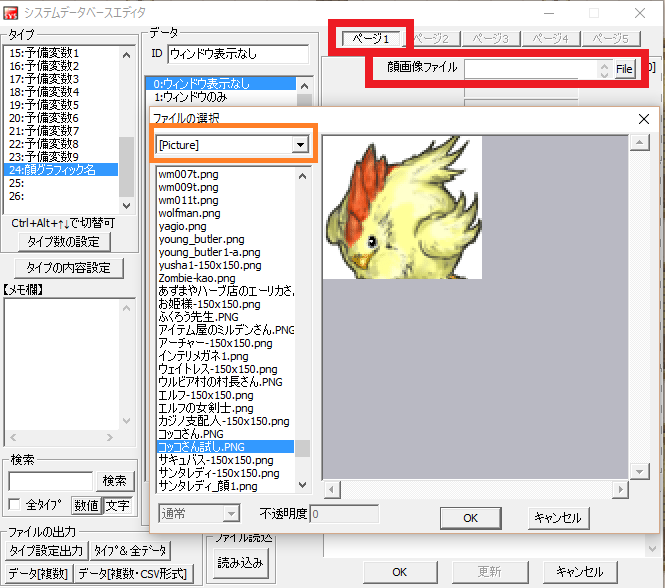Viewport: 665px width, 588px height.
Task: Select type 23:予備変数9
Action: click(61, 157)
